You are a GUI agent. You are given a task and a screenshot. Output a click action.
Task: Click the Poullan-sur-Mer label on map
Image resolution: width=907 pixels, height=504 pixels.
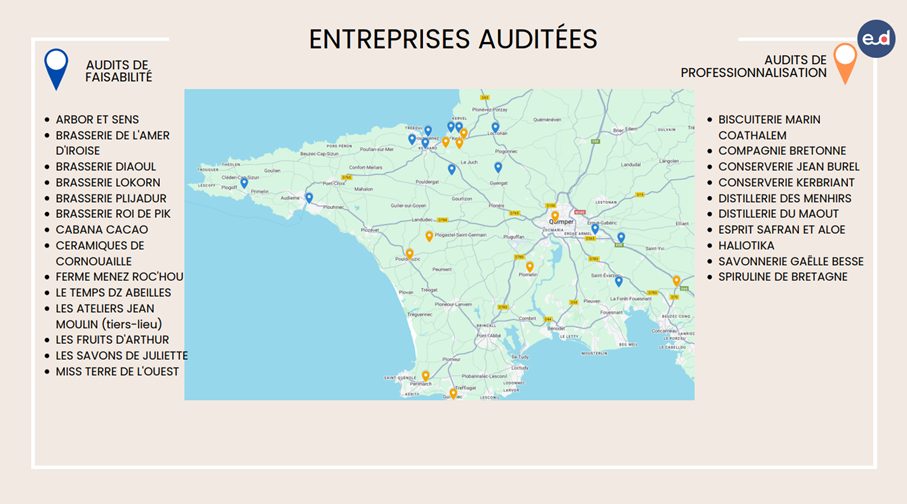pyautogui.click(x=377, y=149)
